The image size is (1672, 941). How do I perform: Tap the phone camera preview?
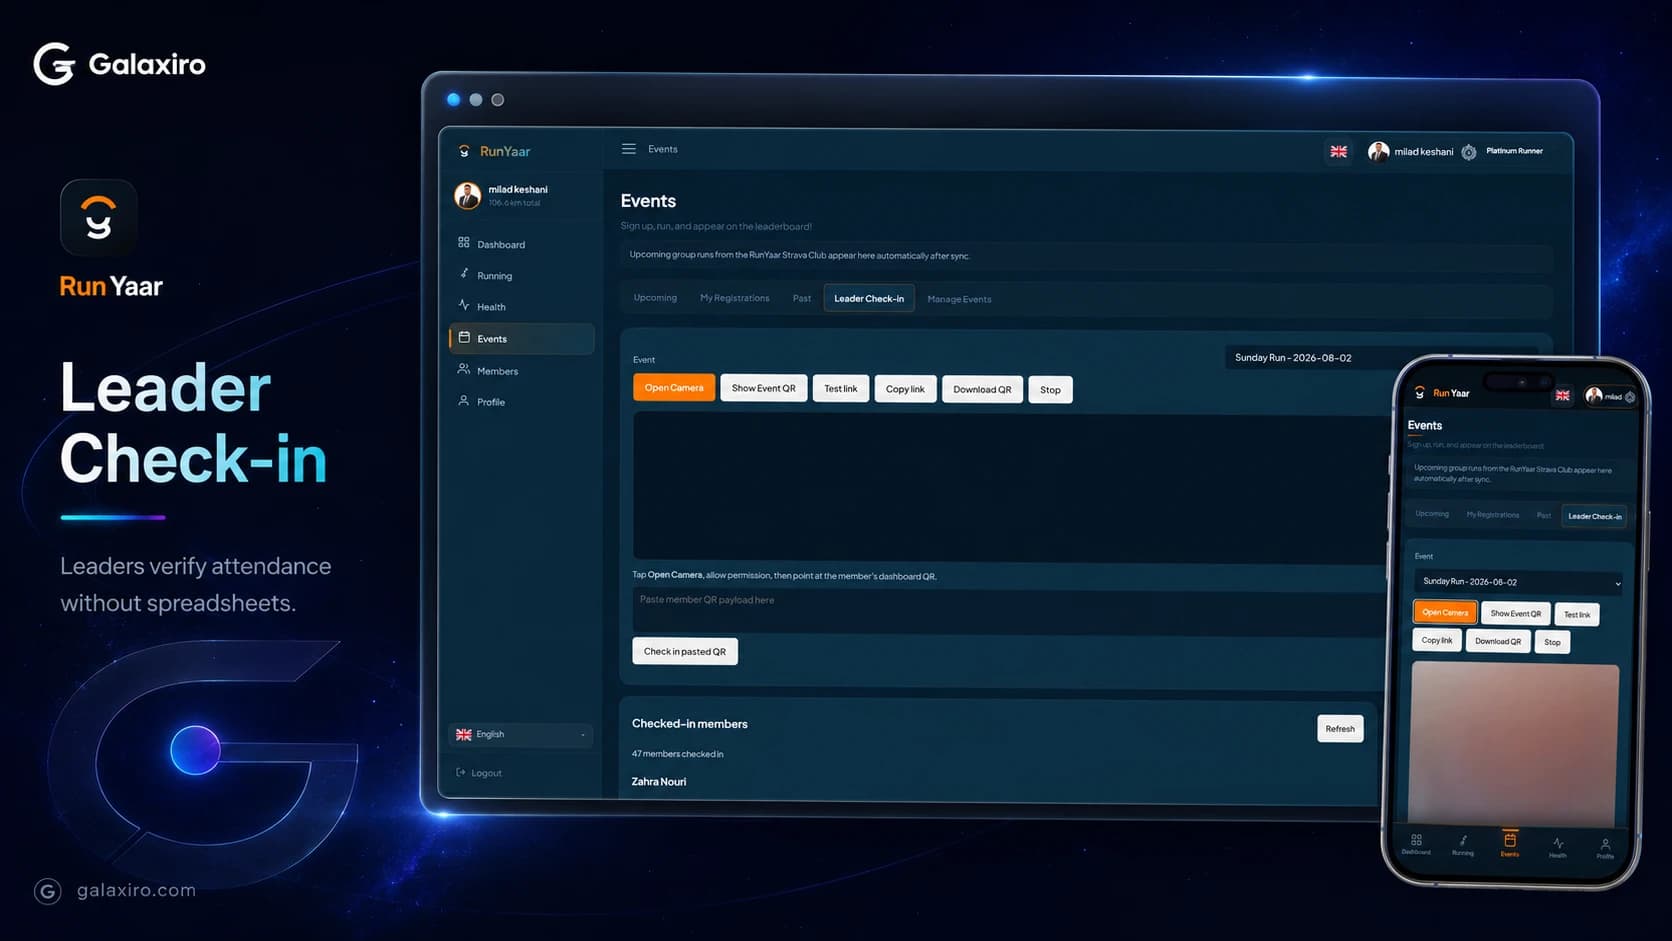[x=1514, y=742]
